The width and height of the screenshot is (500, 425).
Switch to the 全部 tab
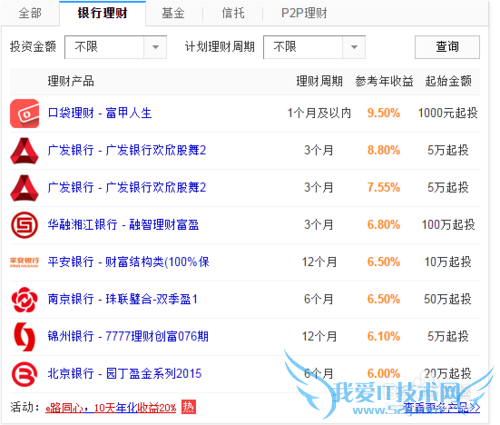tap(30, 13)
